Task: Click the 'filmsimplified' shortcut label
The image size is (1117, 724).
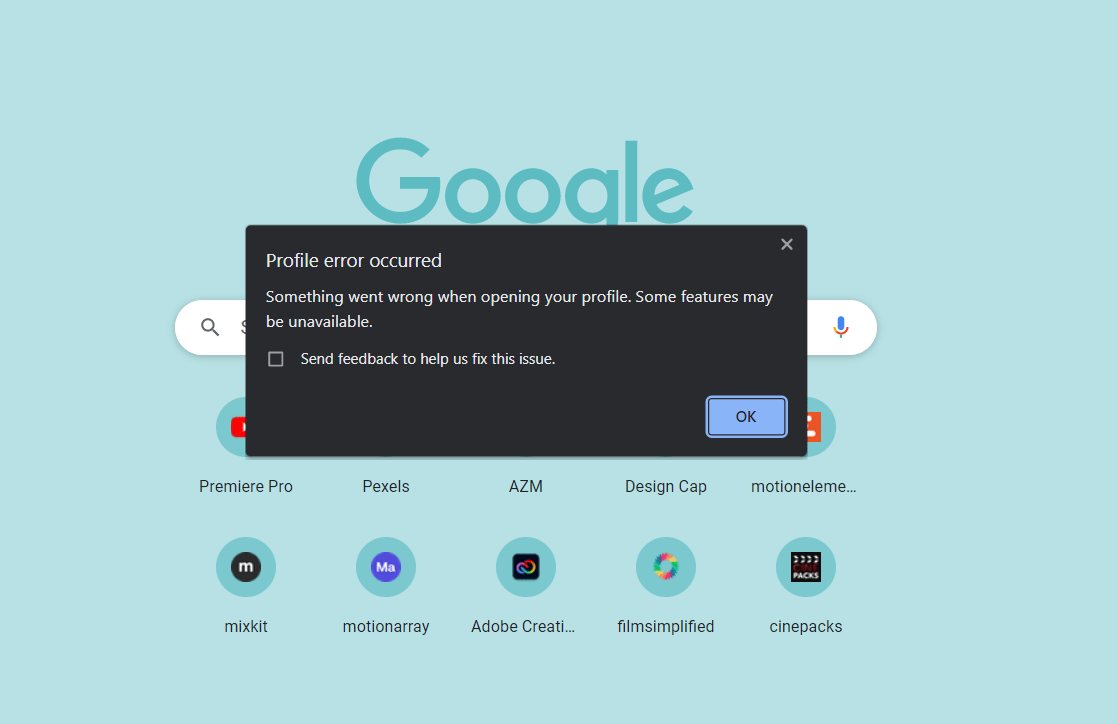Action: (x=666, y=626)
